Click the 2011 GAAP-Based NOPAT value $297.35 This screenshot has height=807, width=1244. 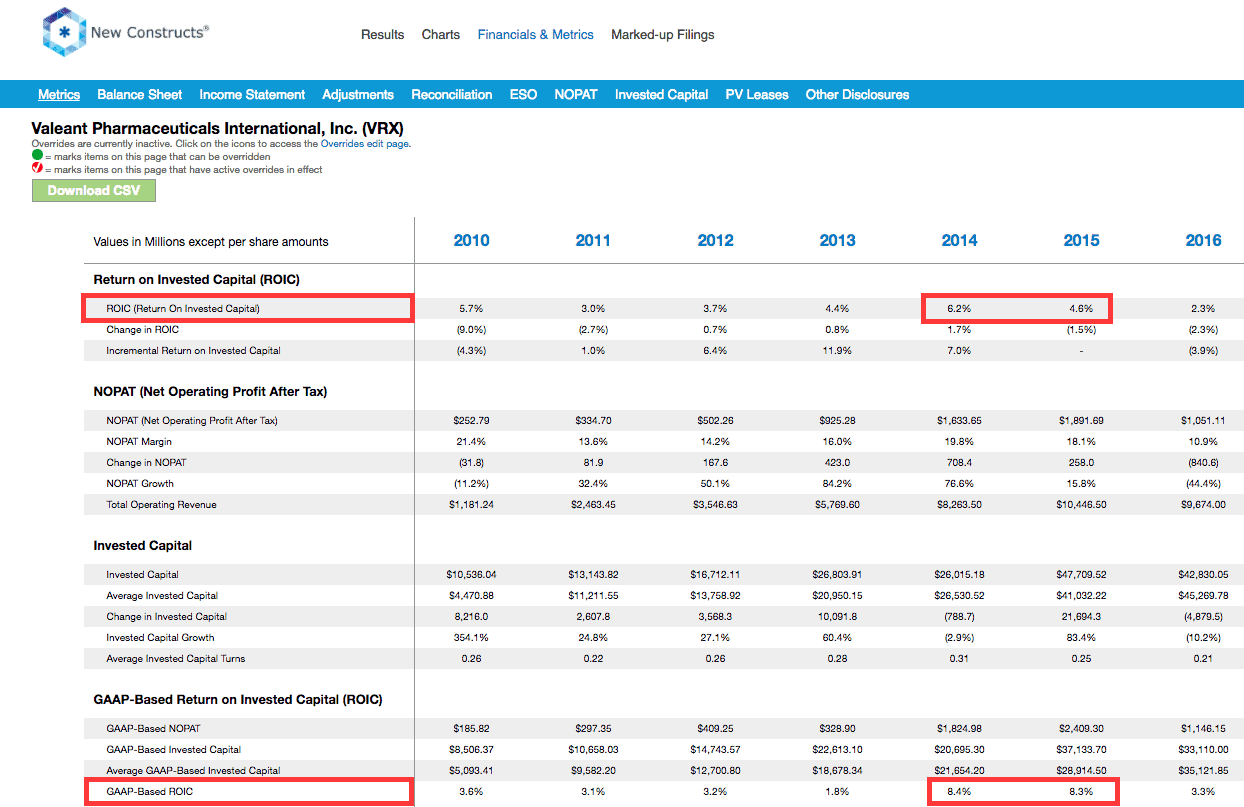594,728
